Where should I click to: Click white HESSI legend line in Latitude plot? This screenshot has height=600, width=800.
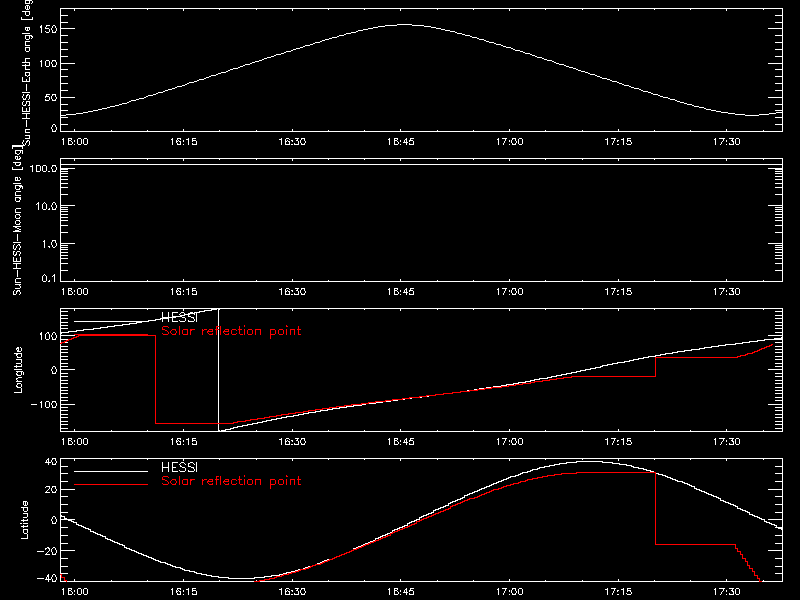click(x=111, y=471)
